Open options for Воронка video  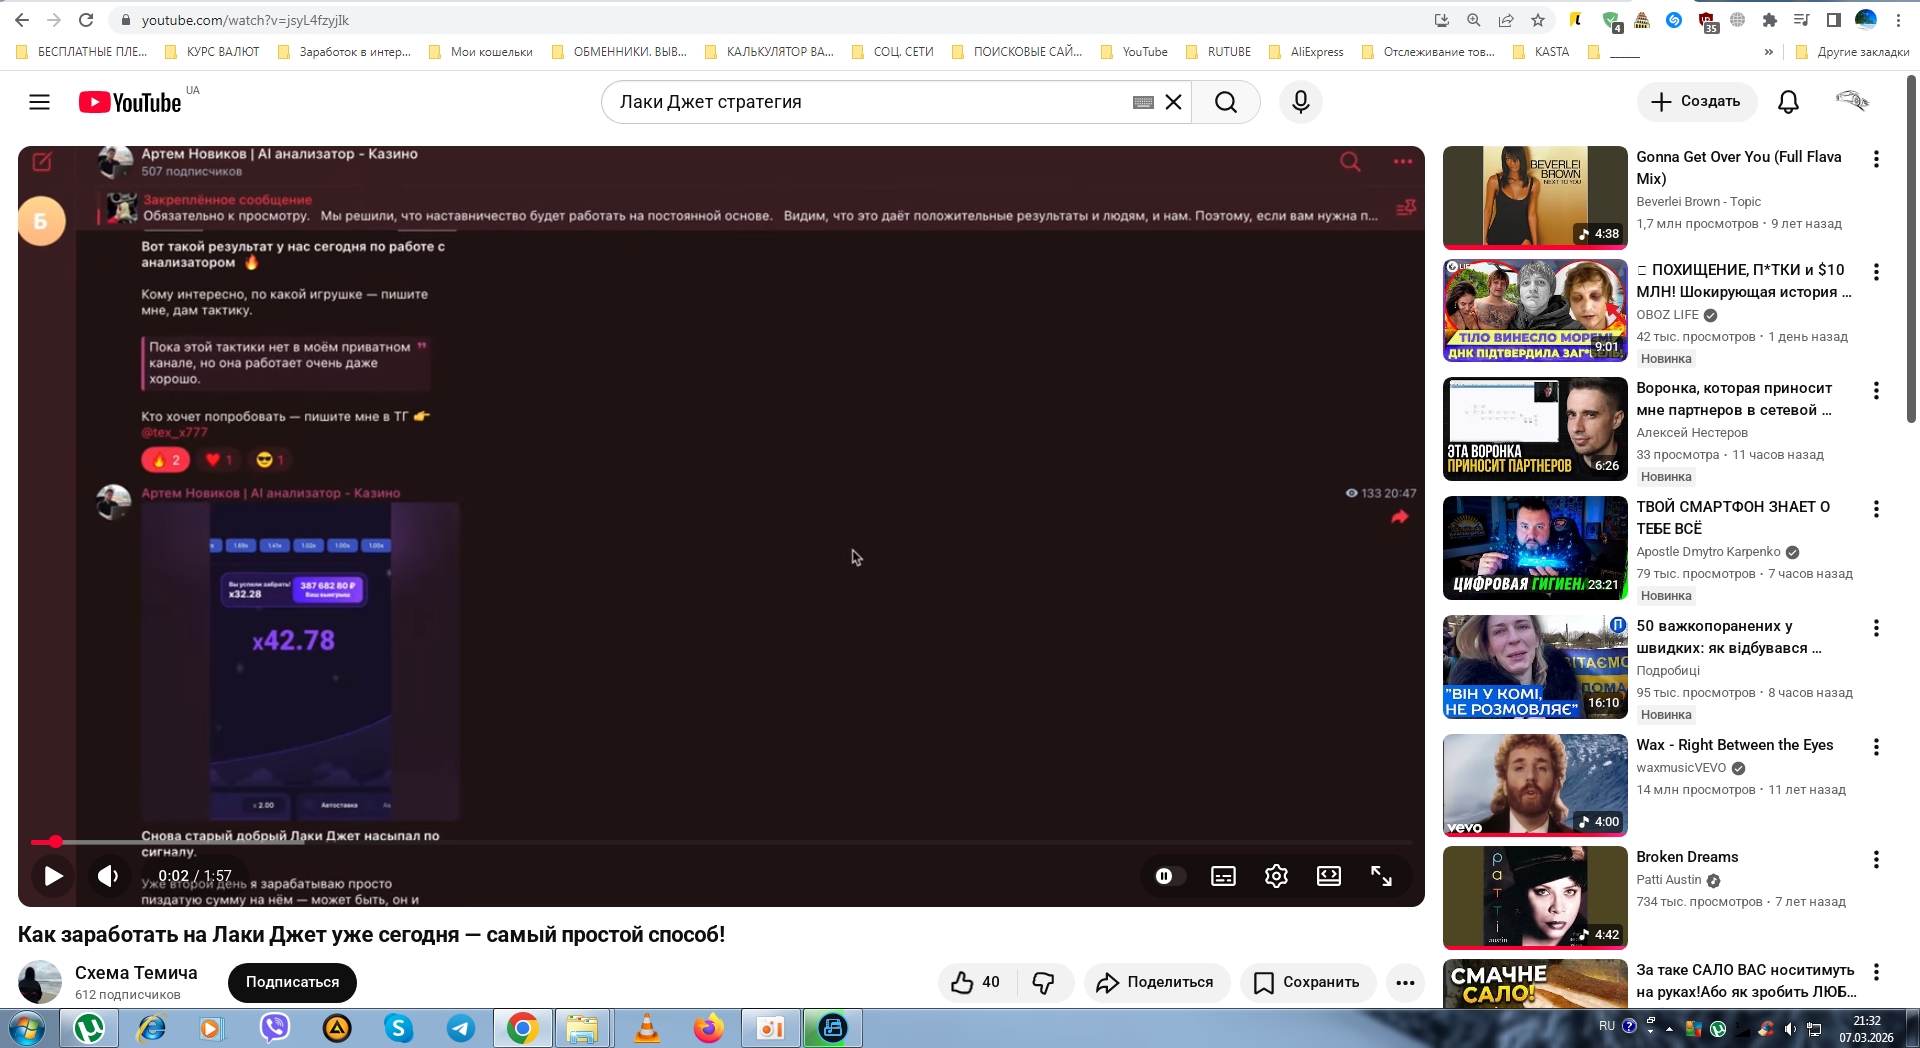(x=1876, y=391)
